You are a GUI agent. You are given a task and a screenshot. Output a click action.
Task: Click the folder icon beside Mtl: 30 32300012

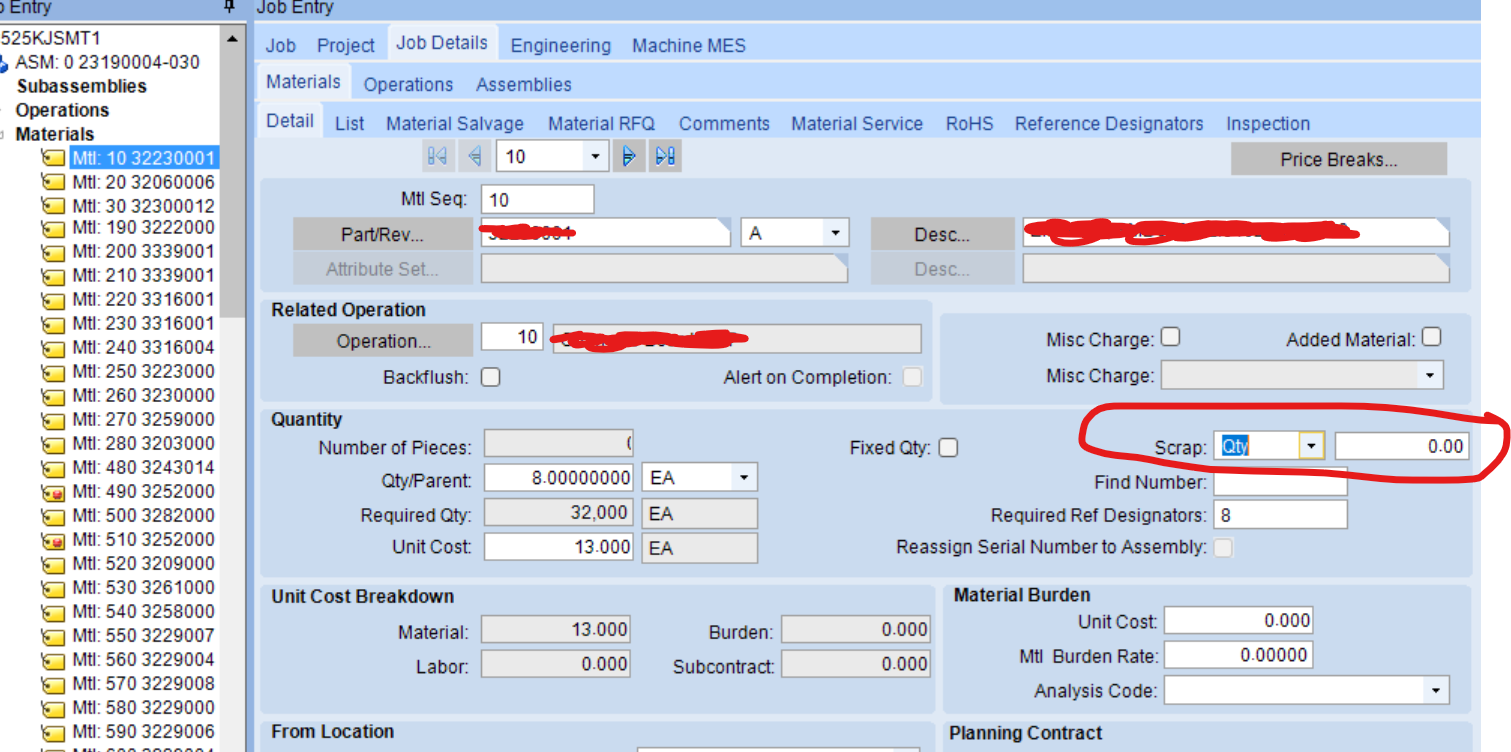point(52,206)
